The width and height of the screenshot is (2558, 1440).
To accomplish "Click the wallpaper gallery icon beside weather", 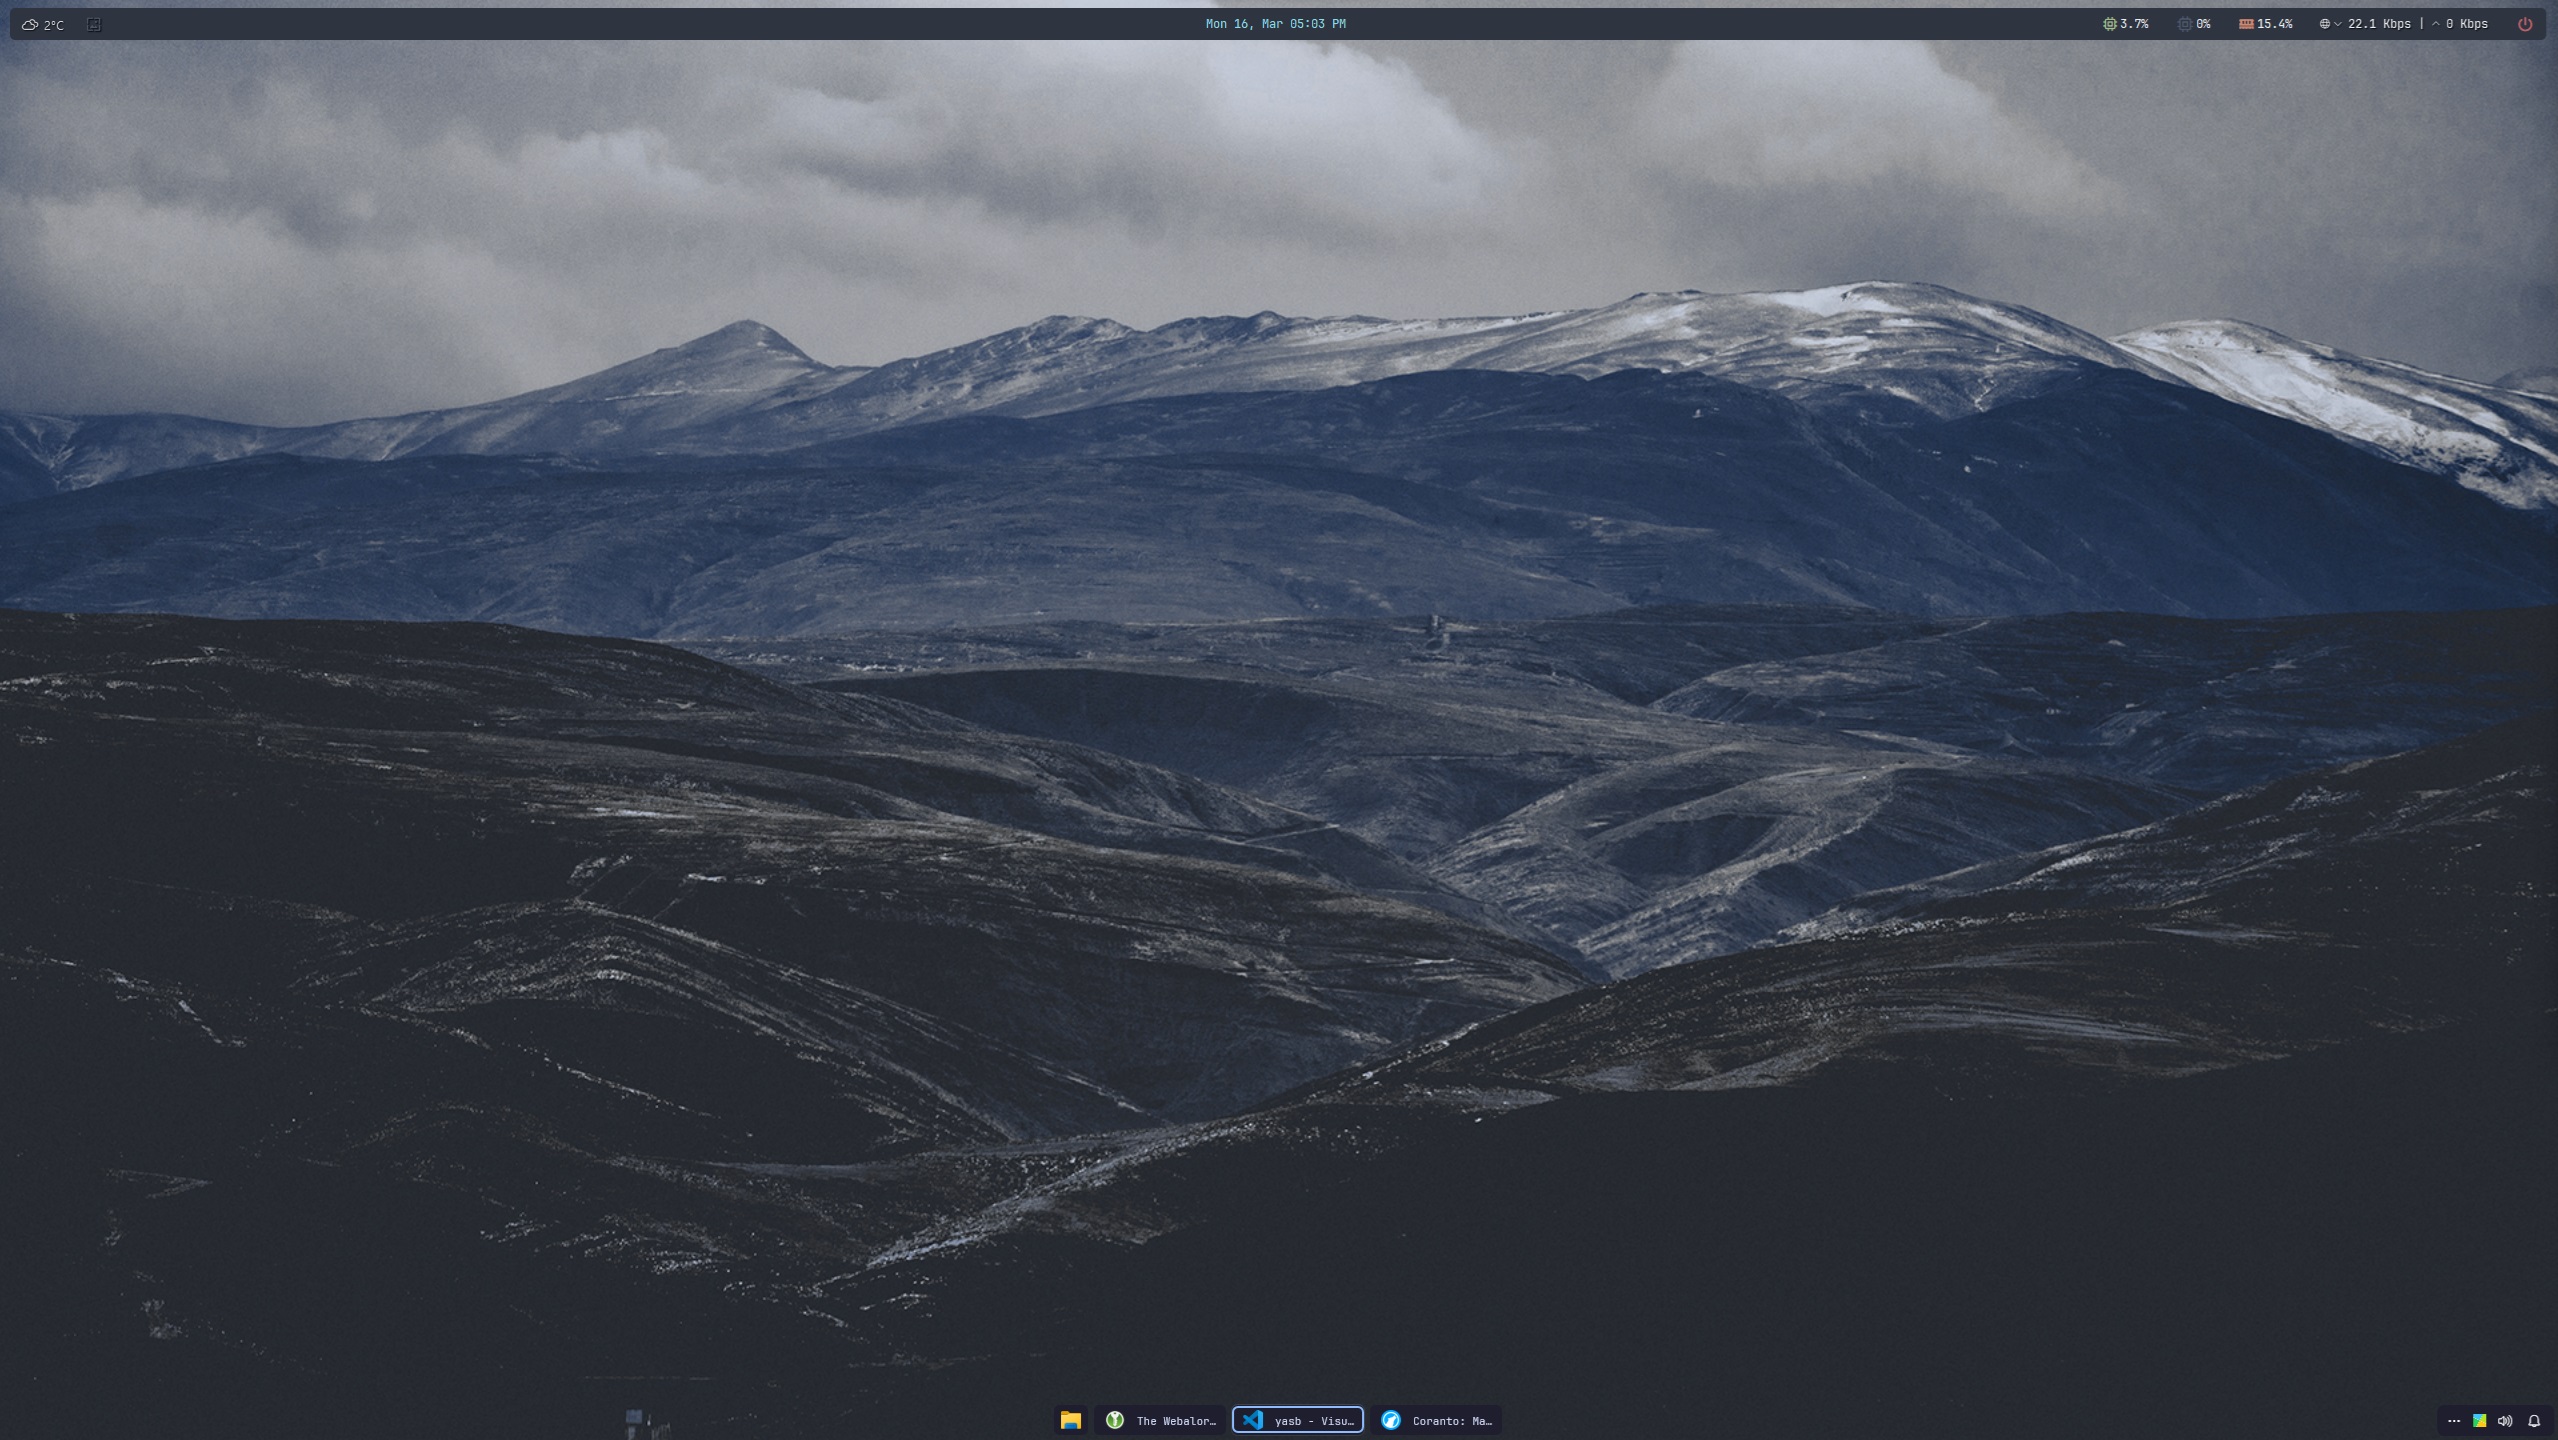I will (94, 24).
